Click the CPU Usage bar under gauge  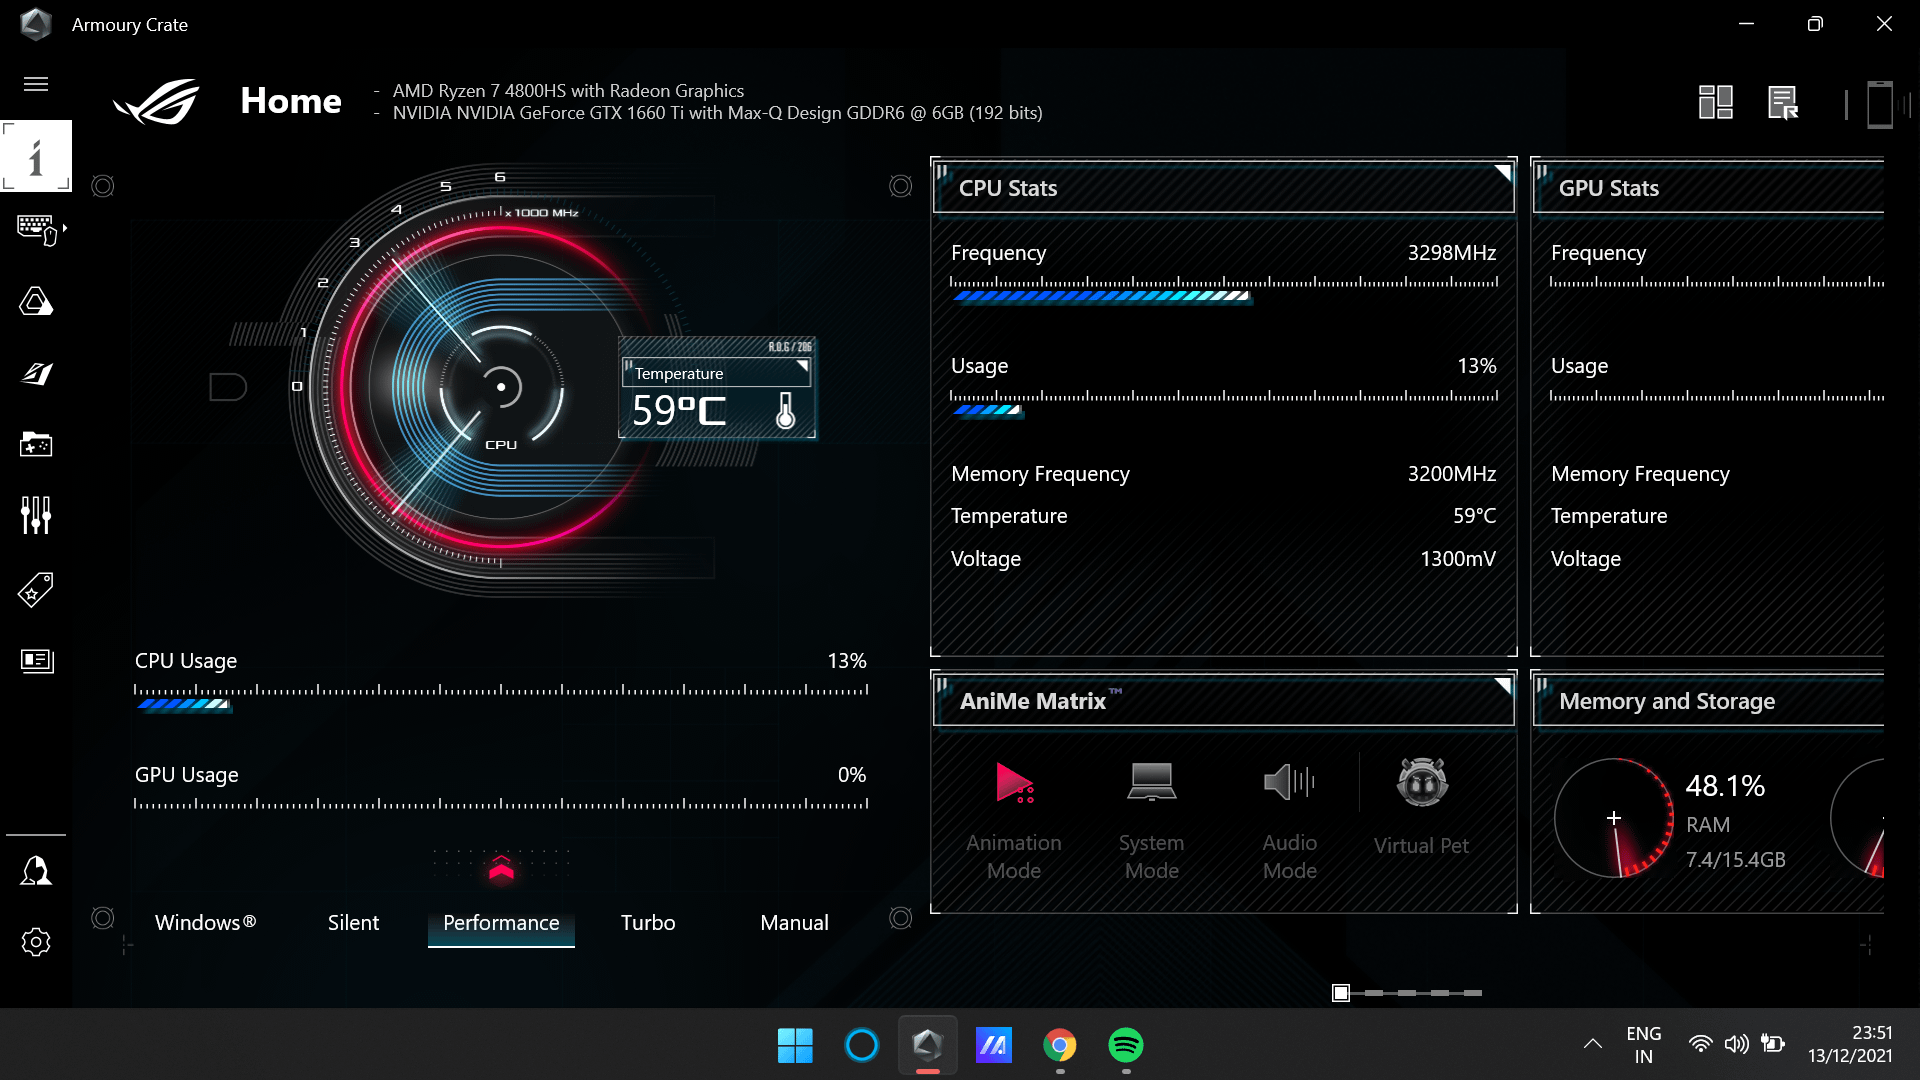pyautogui.click(x=501, y=697)
